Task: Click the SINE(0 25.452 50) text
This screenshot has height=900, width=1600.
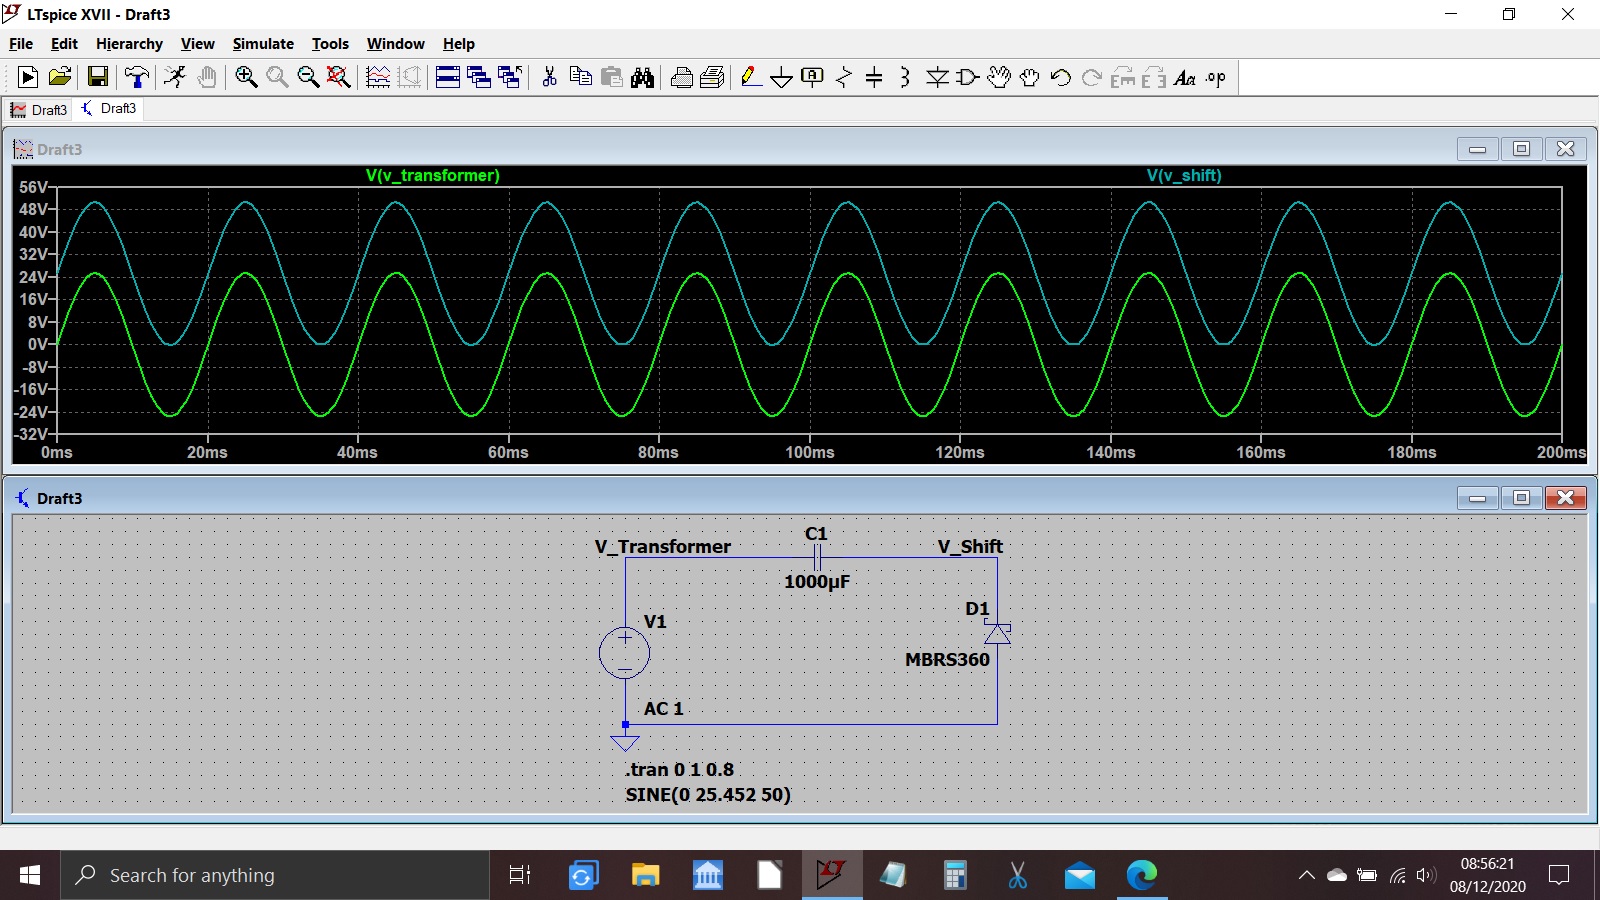Action: [x=708, y=795]
